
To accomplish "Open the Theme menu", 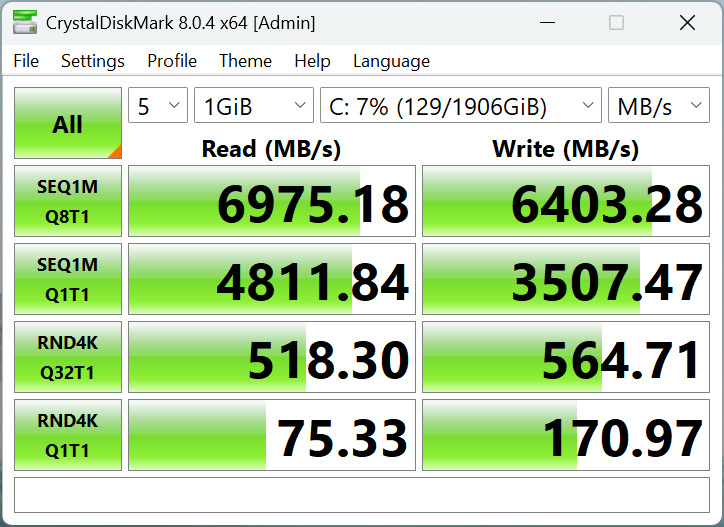I will click(245, 61).
